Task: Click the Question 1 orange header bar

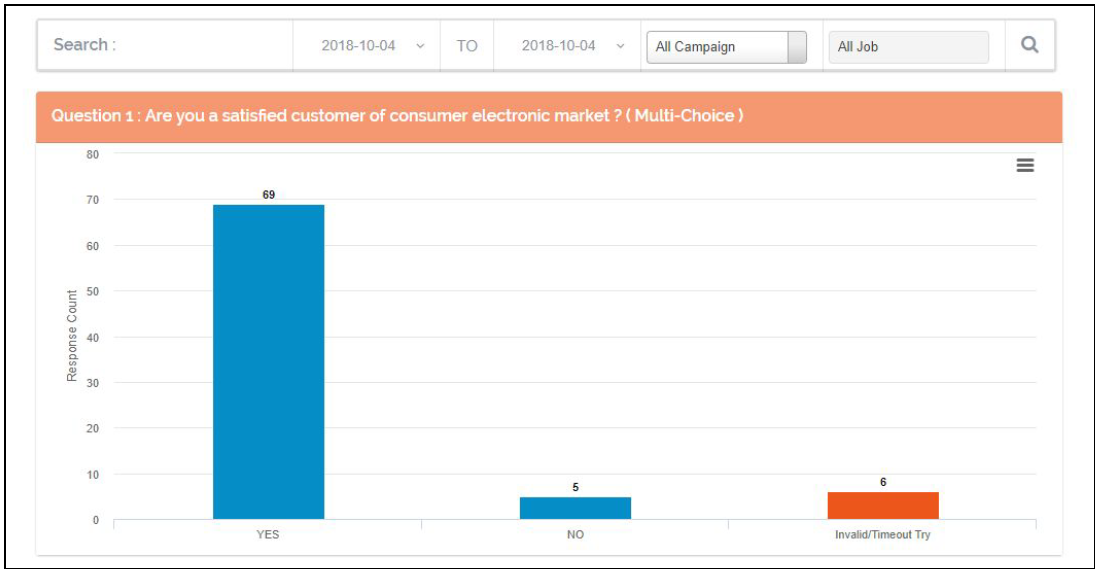Action: coord(548,116)
